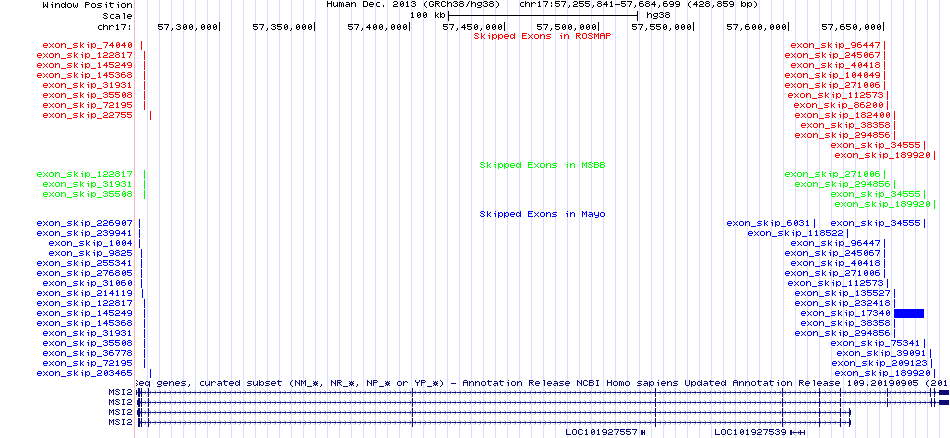Image resolution: width=950 pixels, height=438 pixels.
Task: Select the exon_skip_203465 label
Action: pos(85,373)
